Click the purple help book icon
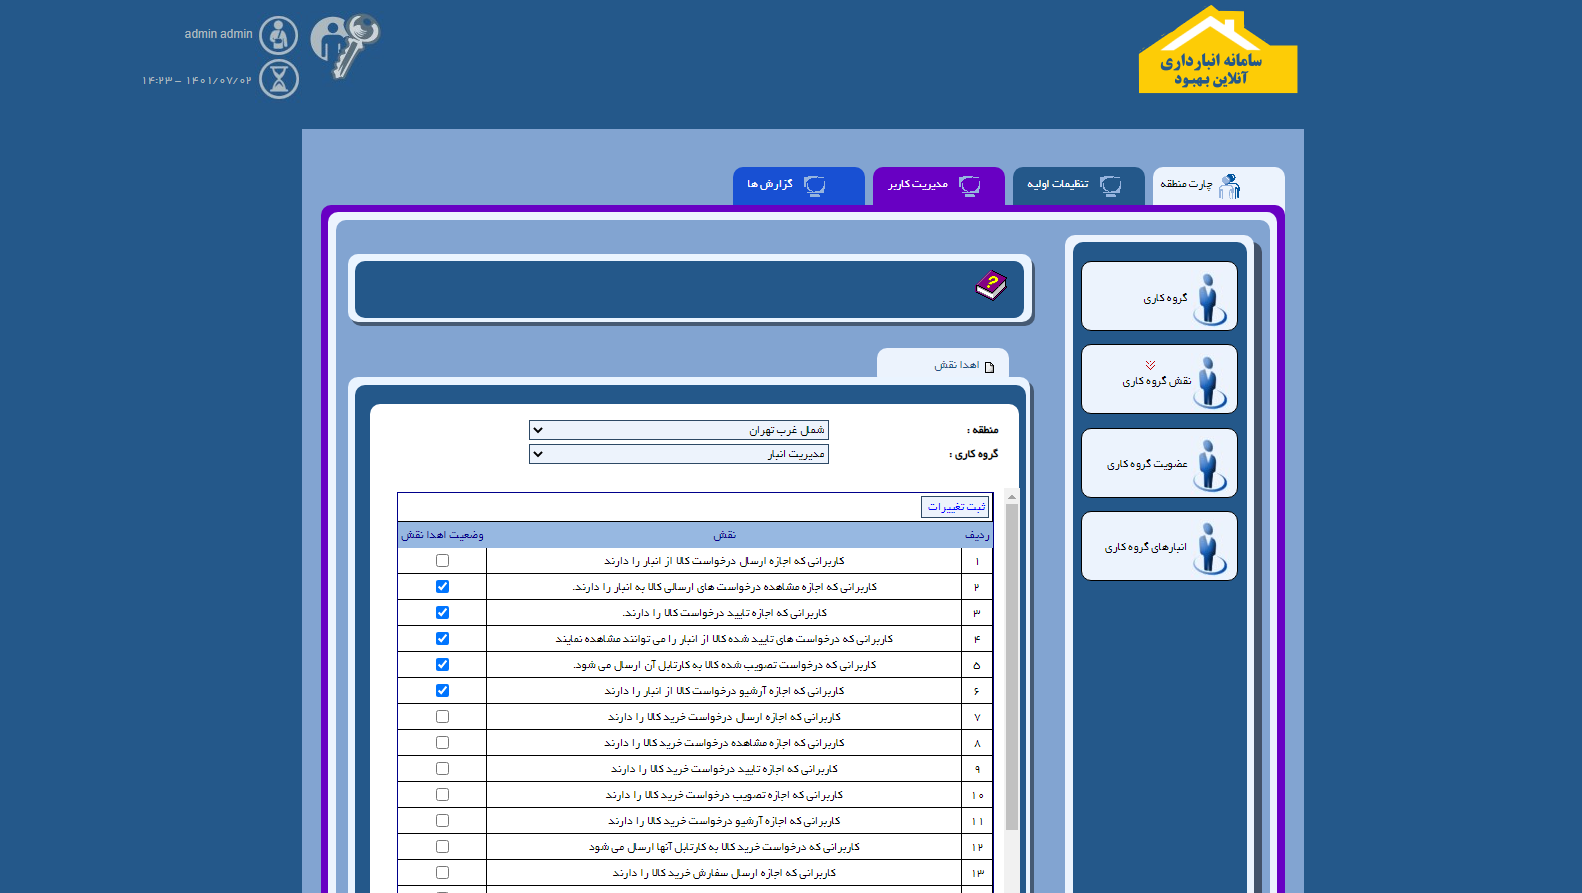Screen dimensions: 1582x893 point(990,286)
